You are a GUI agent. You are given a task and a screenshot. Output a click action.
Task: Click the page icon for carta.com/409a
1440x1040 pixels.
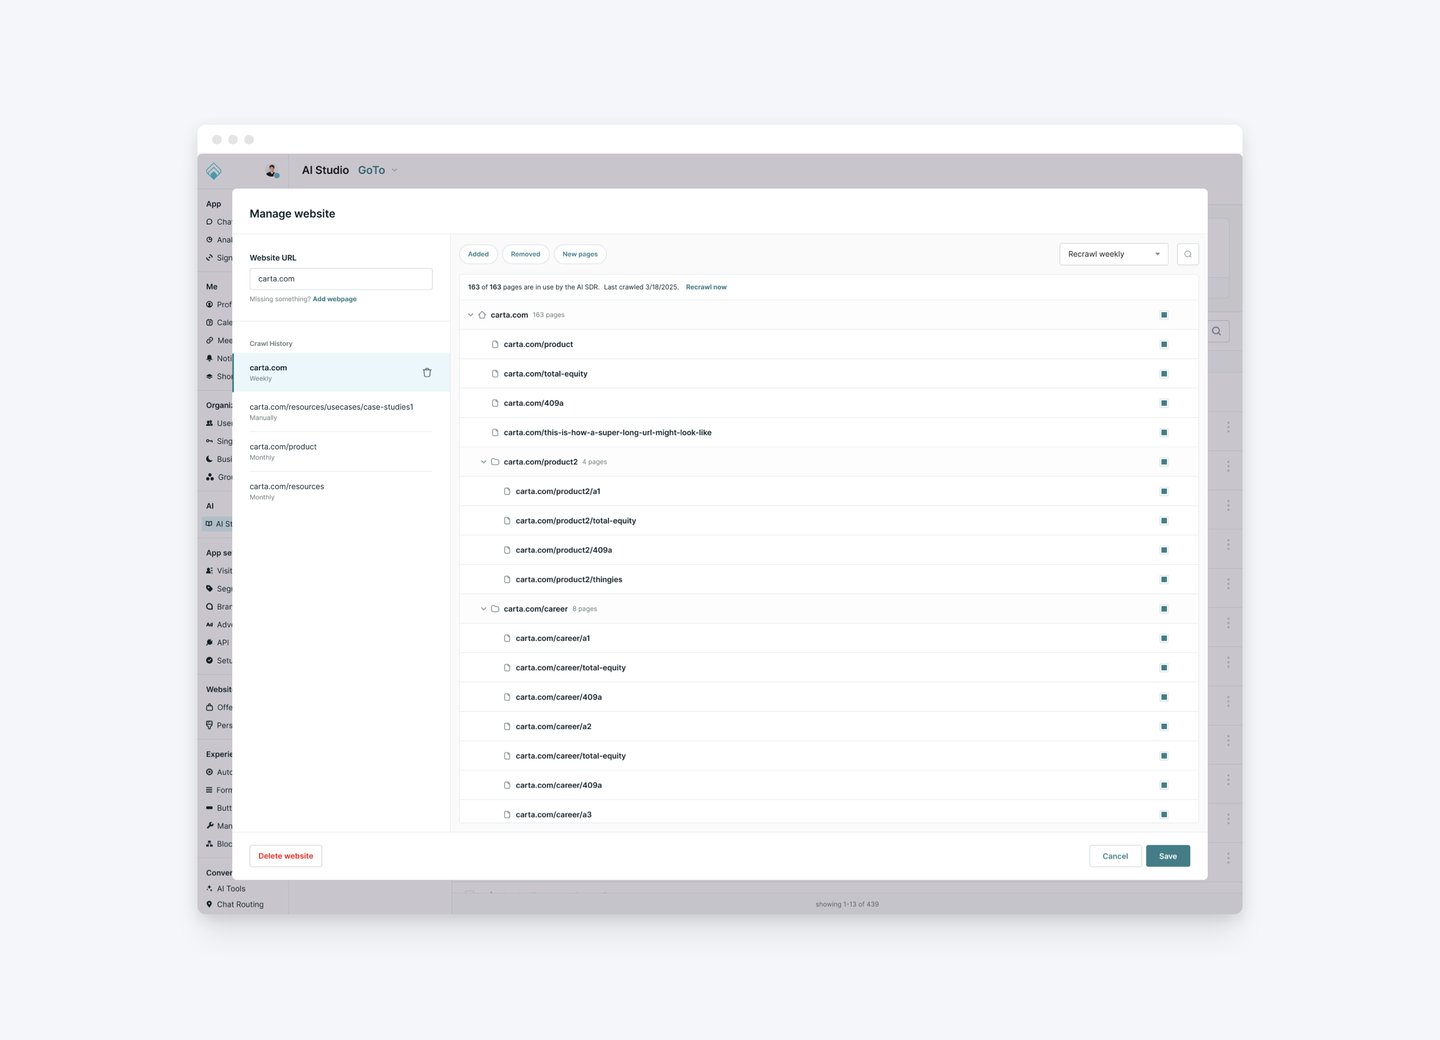click(495, 403)
